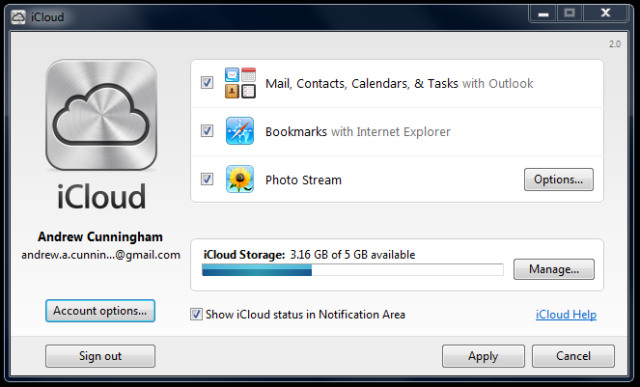Click the Mail, Contacts, Calendars & Tasks icon
The height and width of the screenshot is (387, 640).
click(x=240, y=83)
